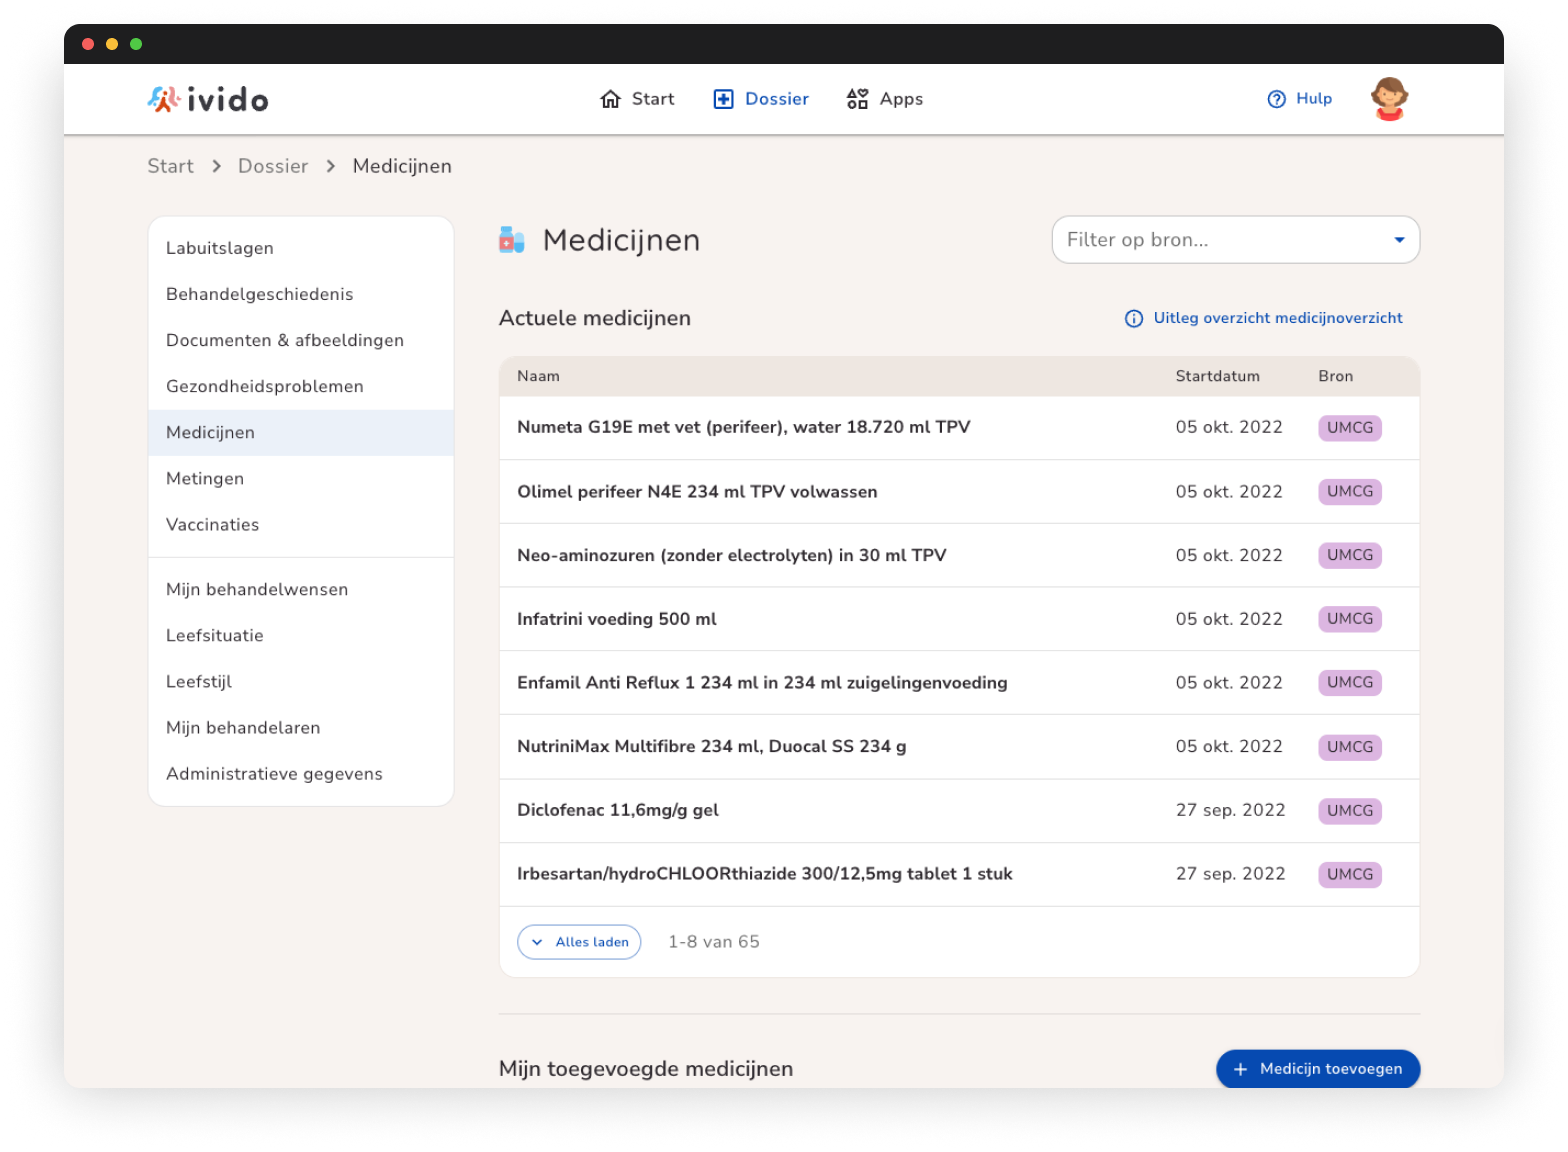Open Administratieve gegevens in the sidebar
This screenshot has width=1568, height=1152.
301,773
